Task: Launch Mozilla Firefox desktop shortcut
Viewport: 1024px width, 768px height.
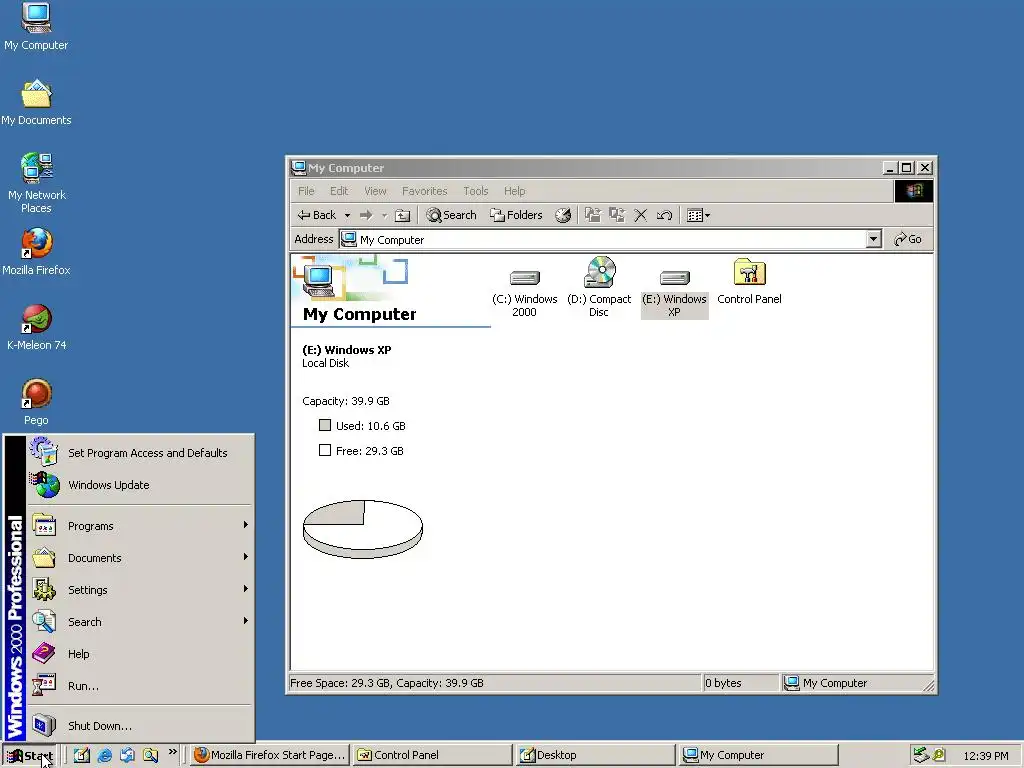Action: (36, 252)
